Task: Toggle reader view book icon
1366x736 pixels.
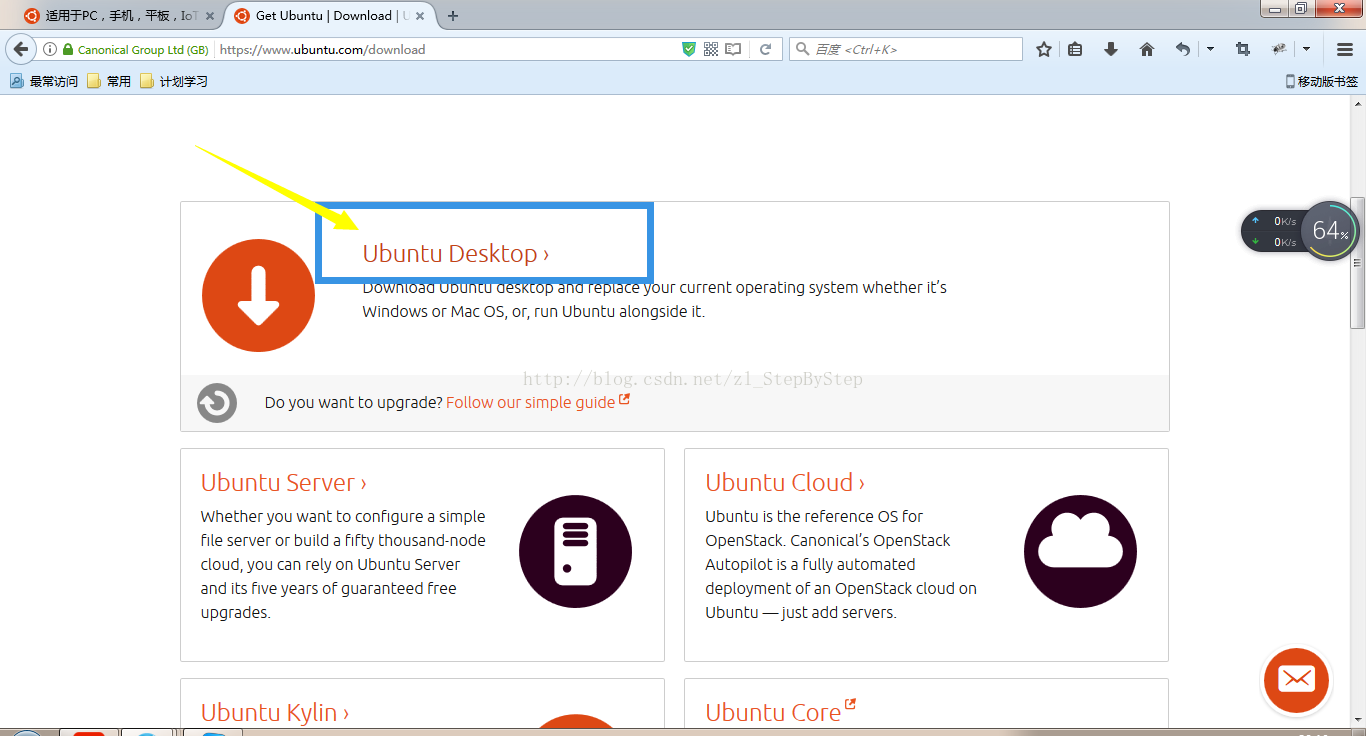Action: (x=734, y=49)
